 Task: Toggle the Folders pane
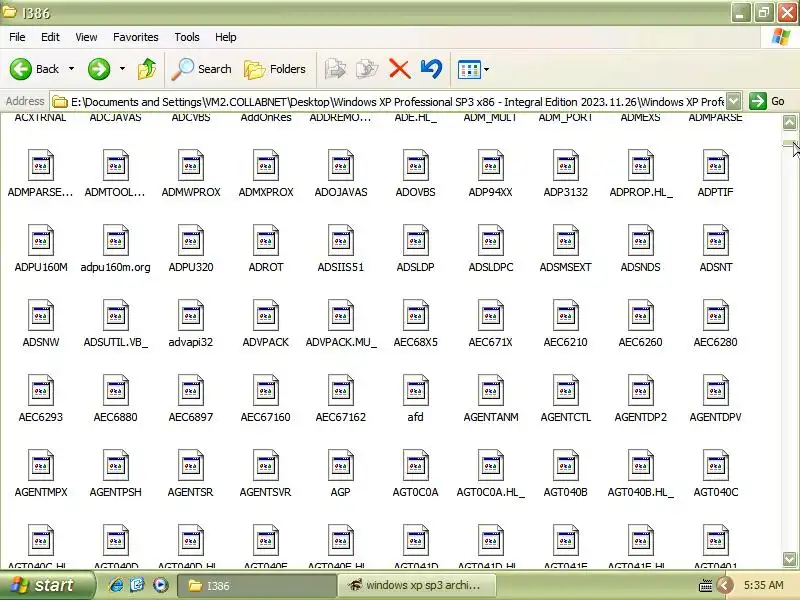click(275, 69)
